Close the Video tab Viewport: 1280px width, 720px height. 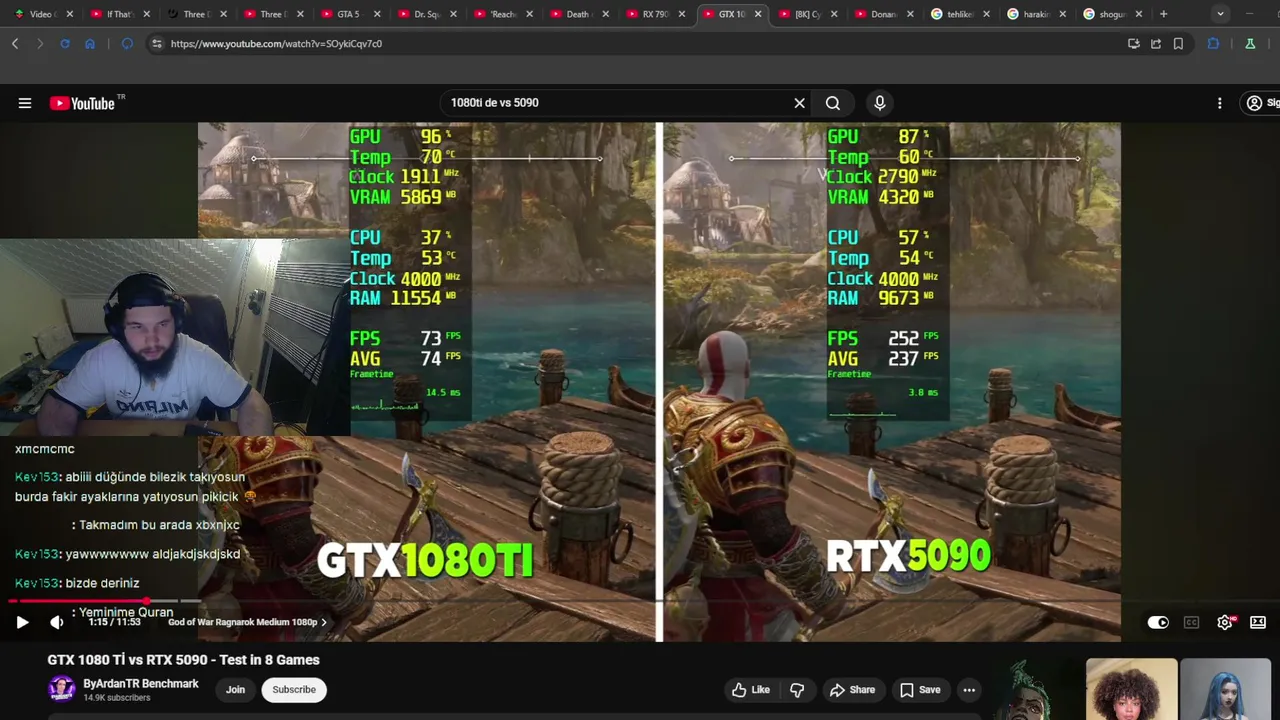click(x=70, y=14)
